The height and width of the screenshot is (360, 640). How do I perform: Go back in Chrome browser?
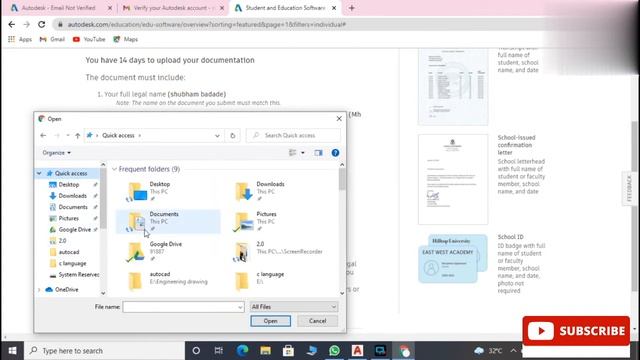click(11, 24)
